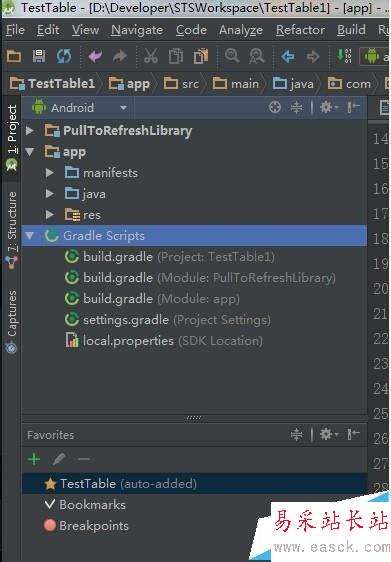Click the Undo purple arrow icon
391x562 pixels.
[x=95, y=56]
